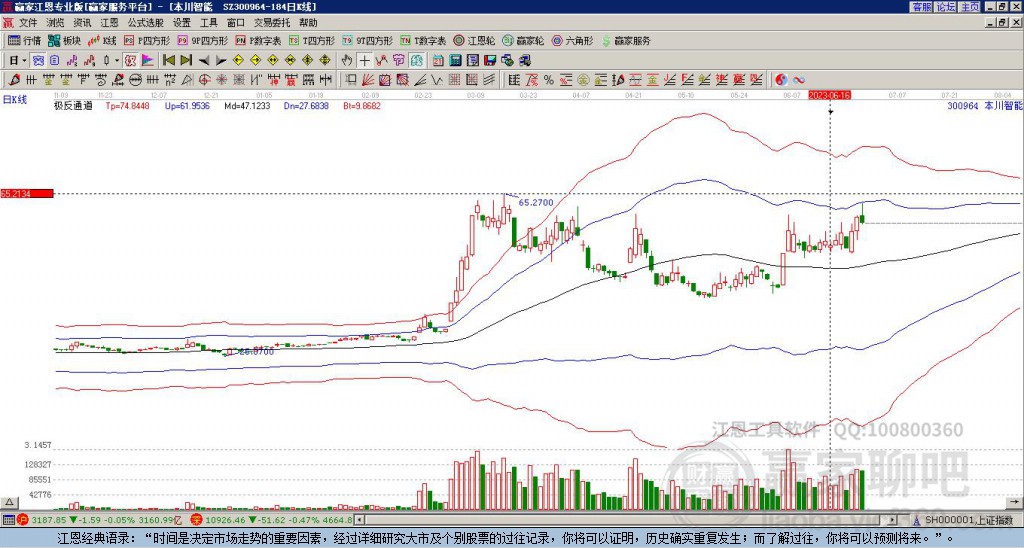Image resolution: width=1024 pixels, height=548 pixels.
Task: Open the 江恩 menu
Action: 109,23
